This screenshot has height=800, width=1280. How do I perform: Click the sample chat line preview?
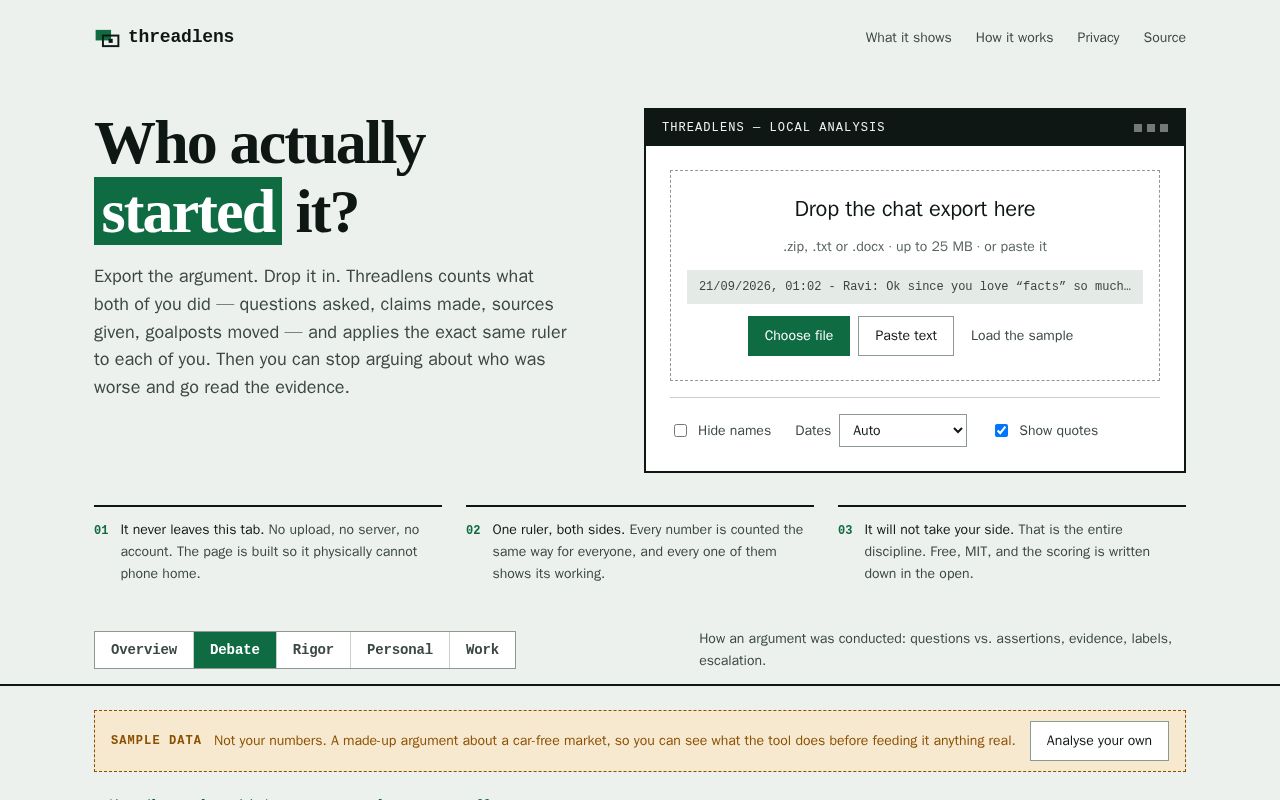point(915,287)
